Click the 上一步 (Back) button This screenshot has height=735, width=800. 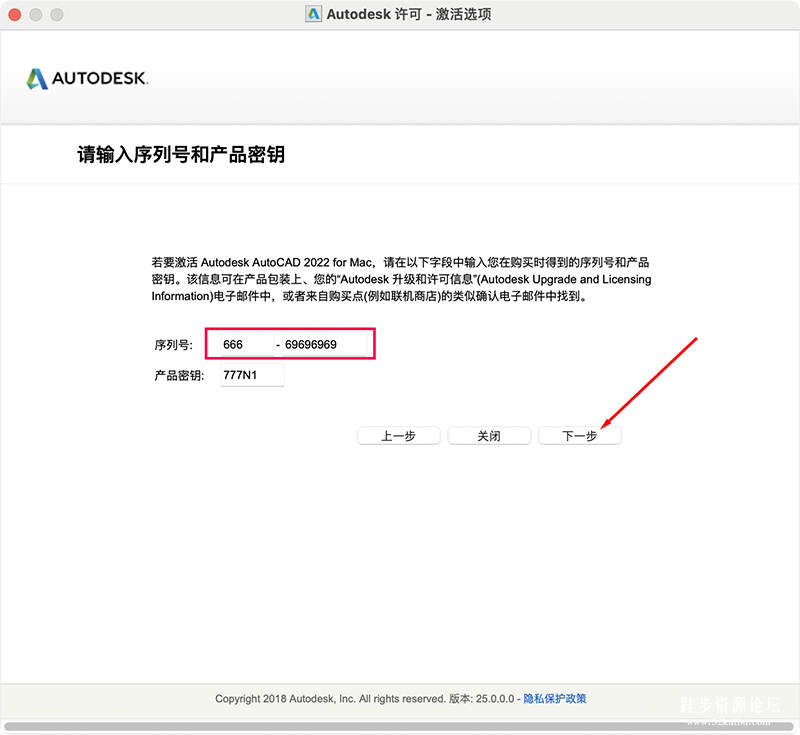pos(398,436)
